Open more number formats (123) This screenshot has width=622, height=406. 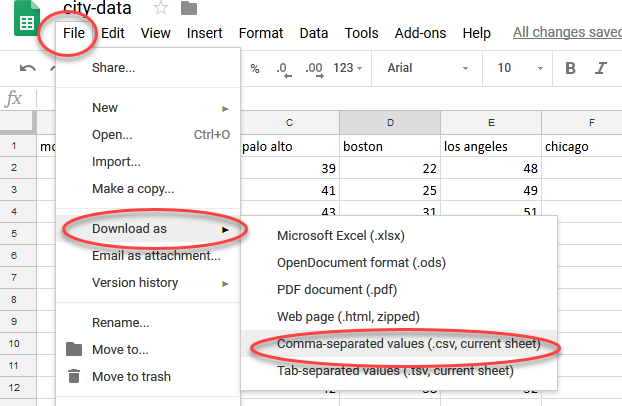[x=347, y=68]
